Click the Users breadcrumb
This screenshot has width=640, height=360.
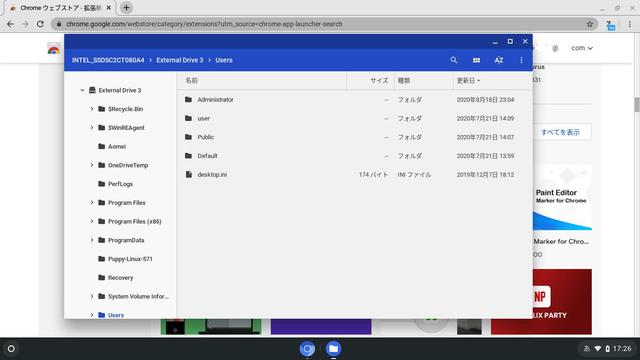coord(224,60)
